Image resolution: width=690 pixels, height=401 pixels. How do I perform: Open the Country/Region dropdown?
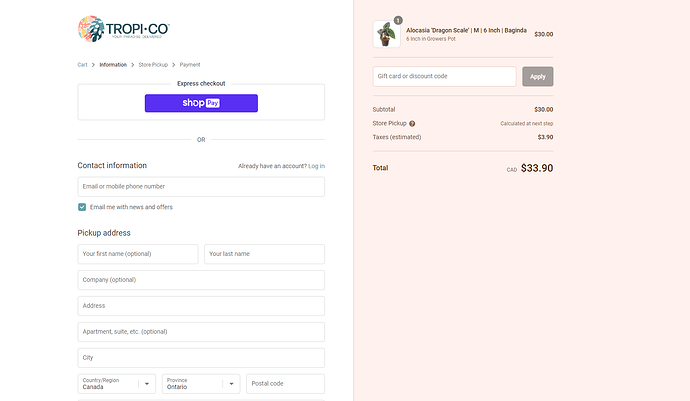(117, 384)
